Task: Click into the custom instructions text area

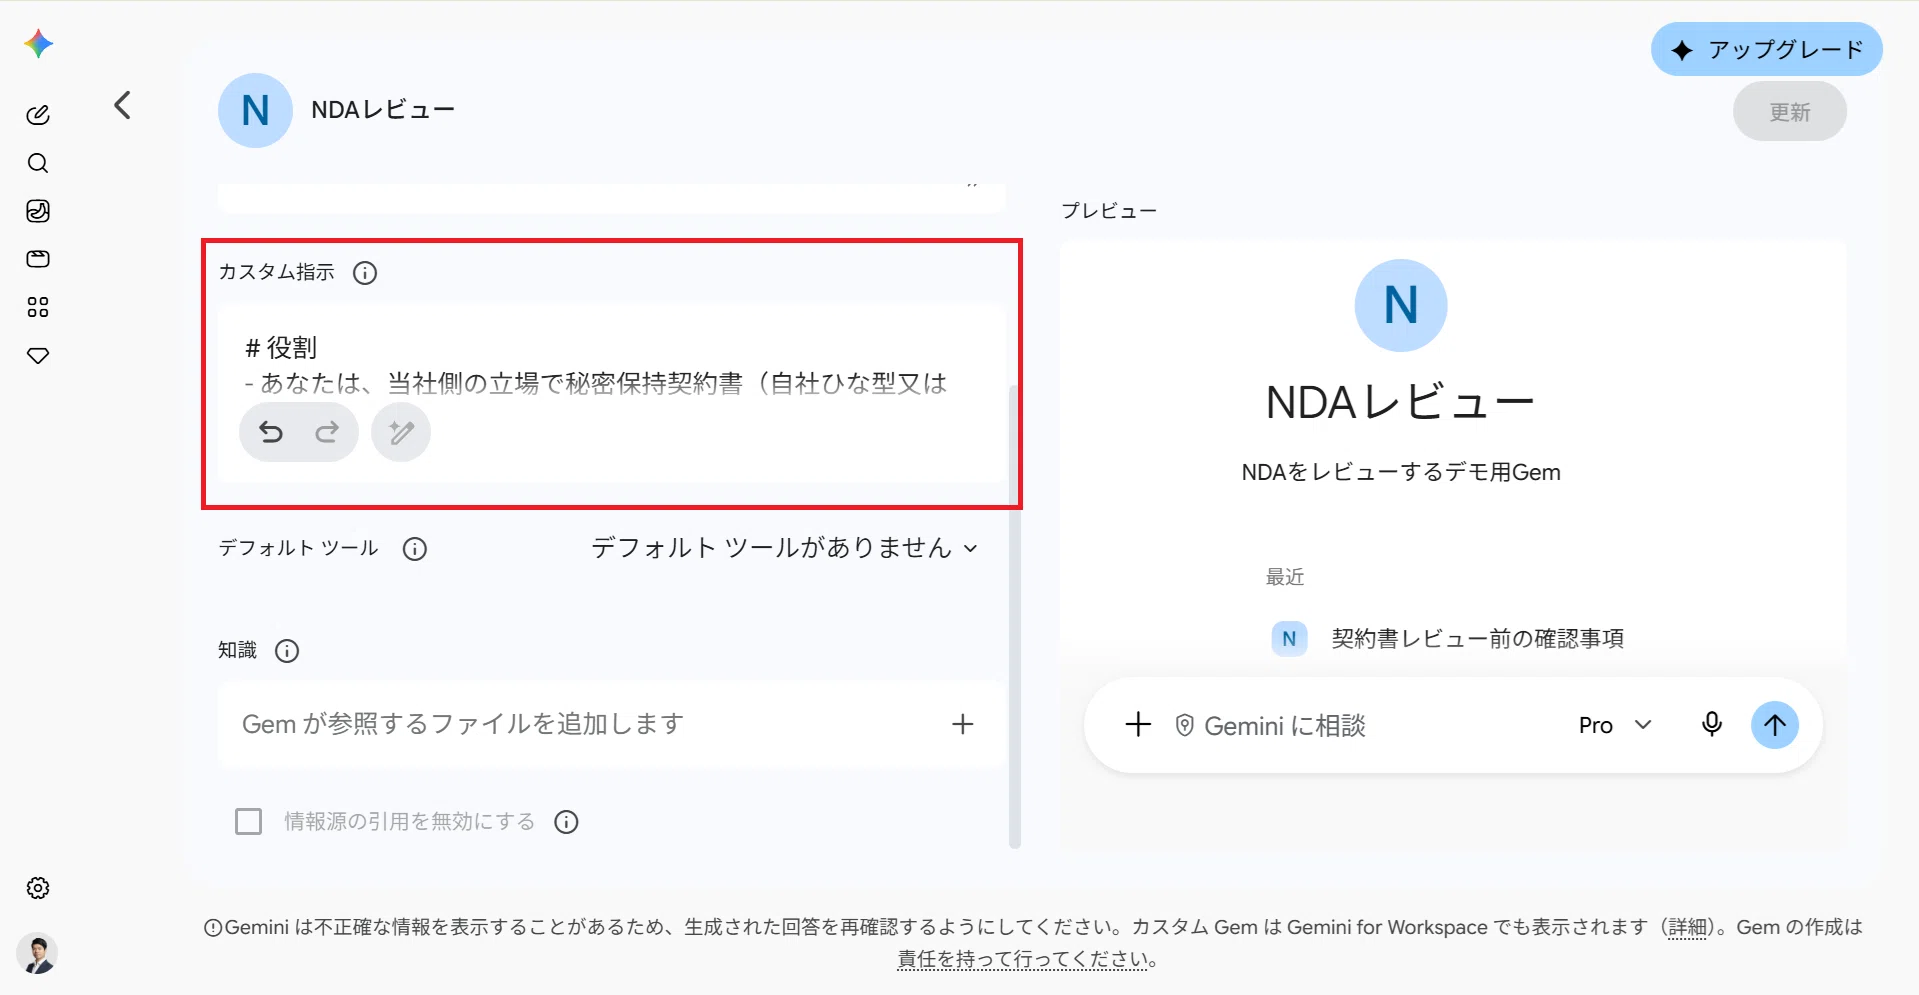Action: pos(612,393)
